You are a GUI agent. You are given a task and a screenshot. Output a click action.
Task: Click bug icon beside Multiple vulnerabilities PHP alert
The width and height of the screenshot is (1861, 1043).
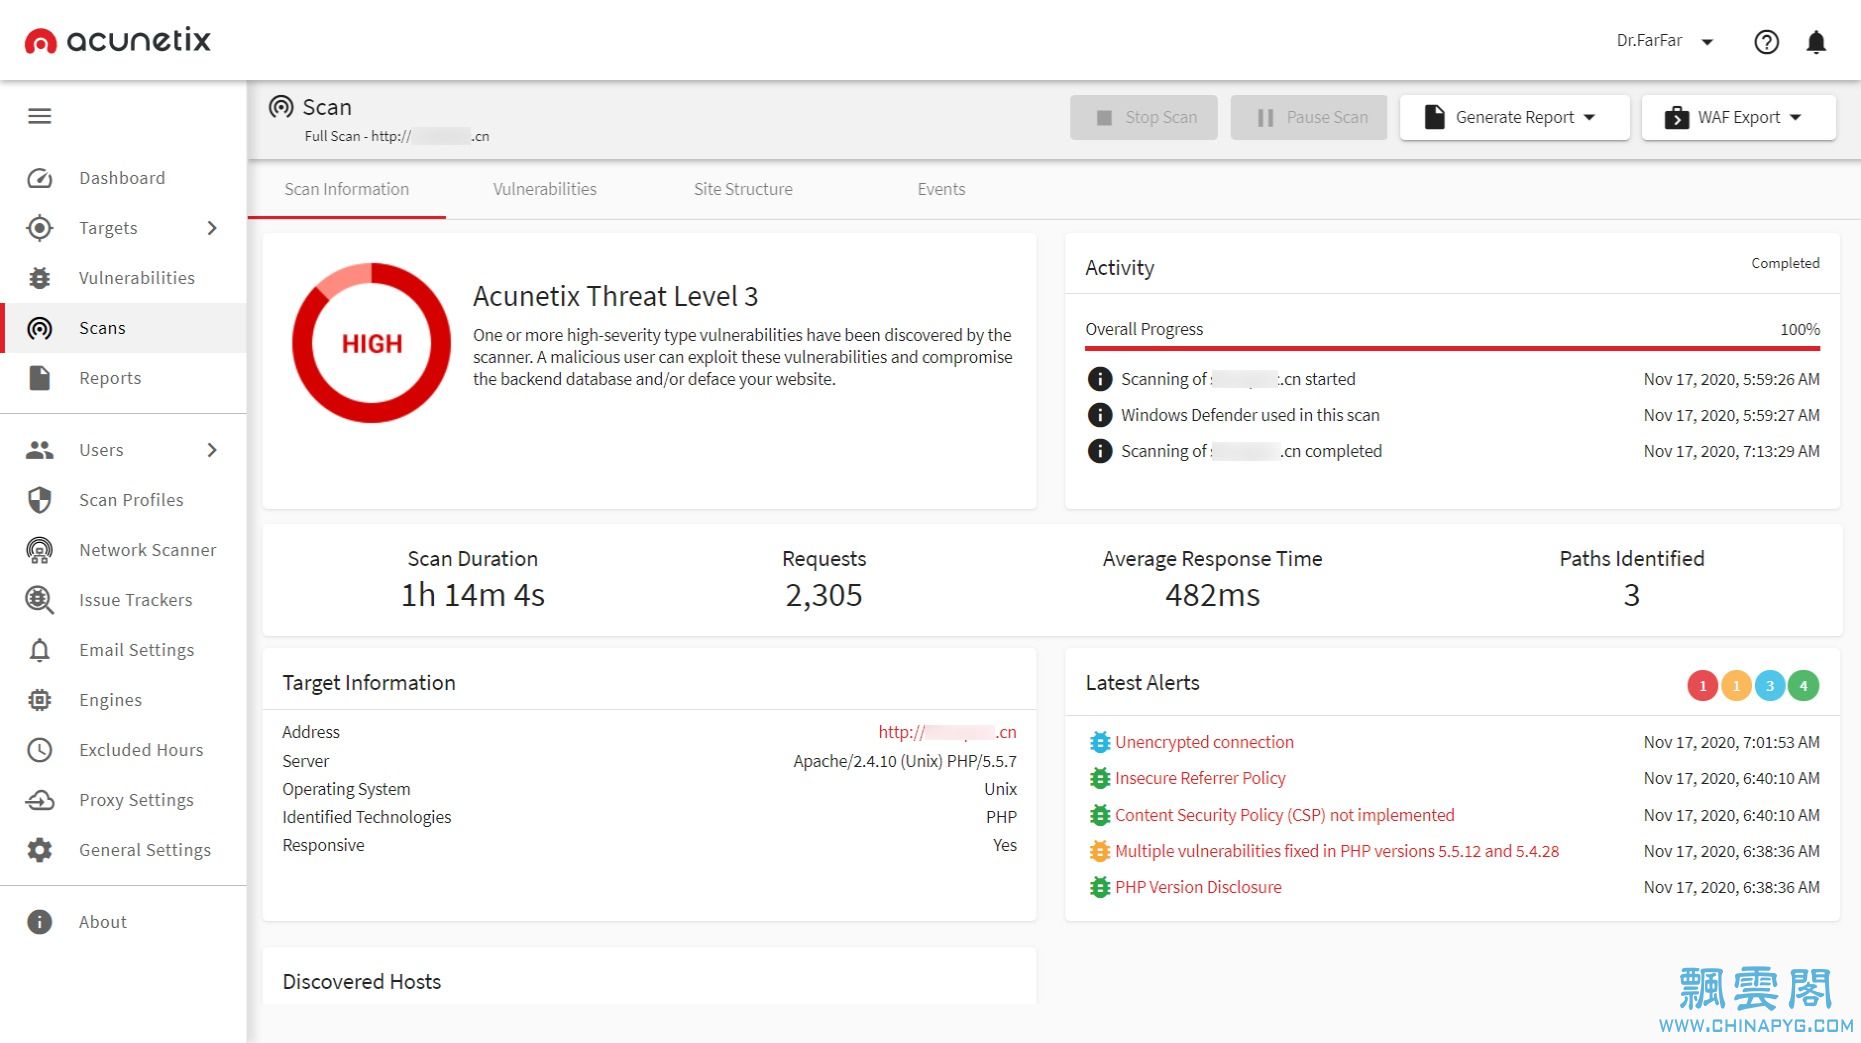tap(1099, 851)
